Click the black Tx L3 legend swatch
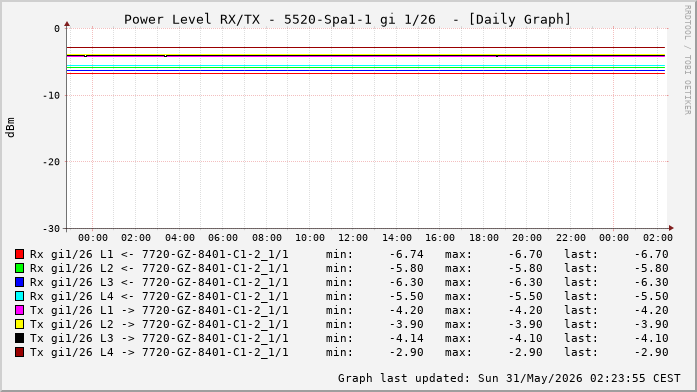This screenshot has height=392, width=697. [x=19, y=338]
